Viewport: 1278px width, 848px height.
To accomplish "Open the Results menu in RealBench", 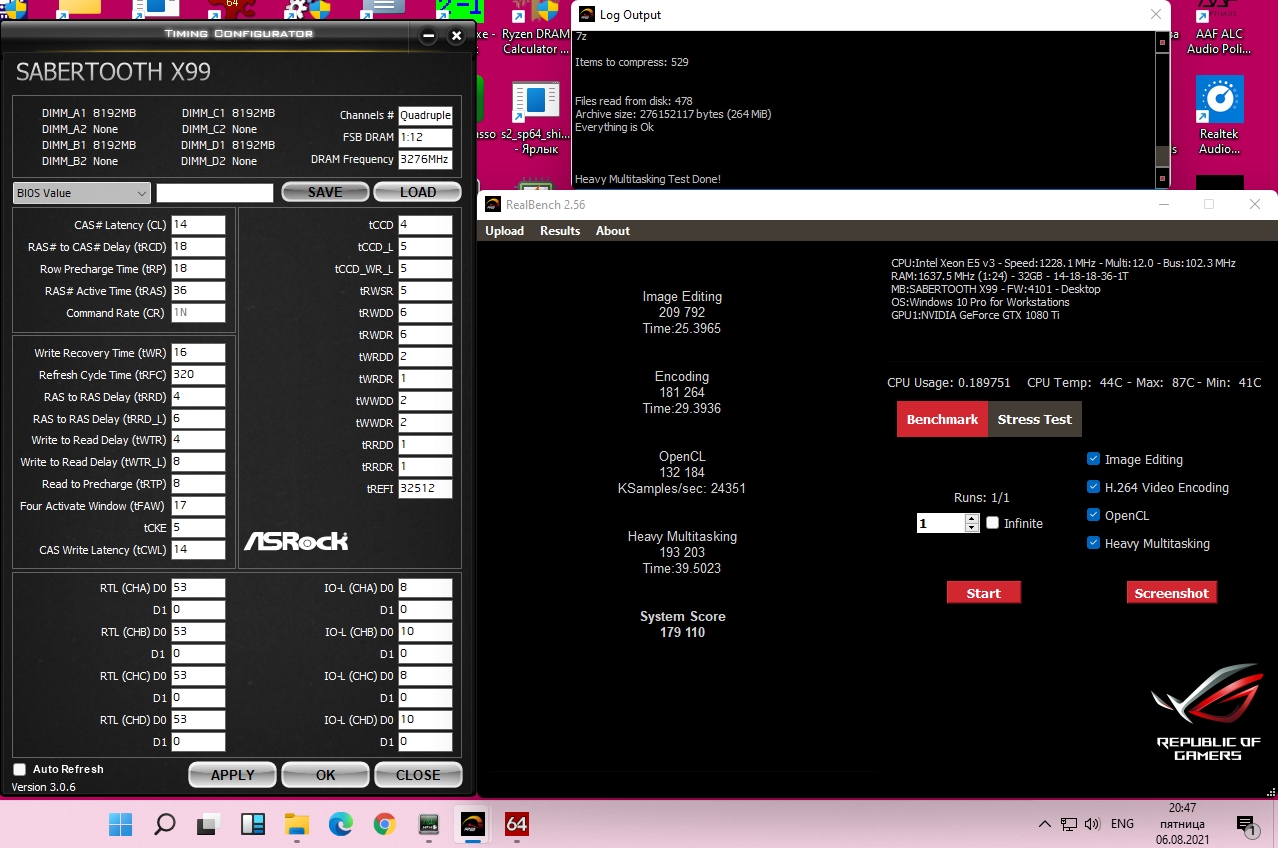I will 560,231.
